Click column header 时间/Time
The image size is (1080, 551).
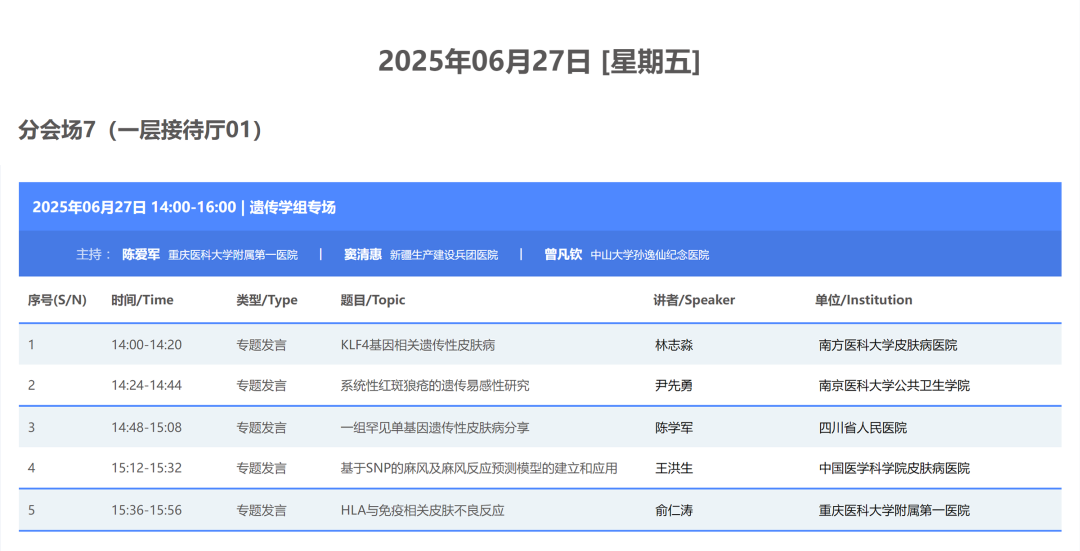click(x=142, y=300)
